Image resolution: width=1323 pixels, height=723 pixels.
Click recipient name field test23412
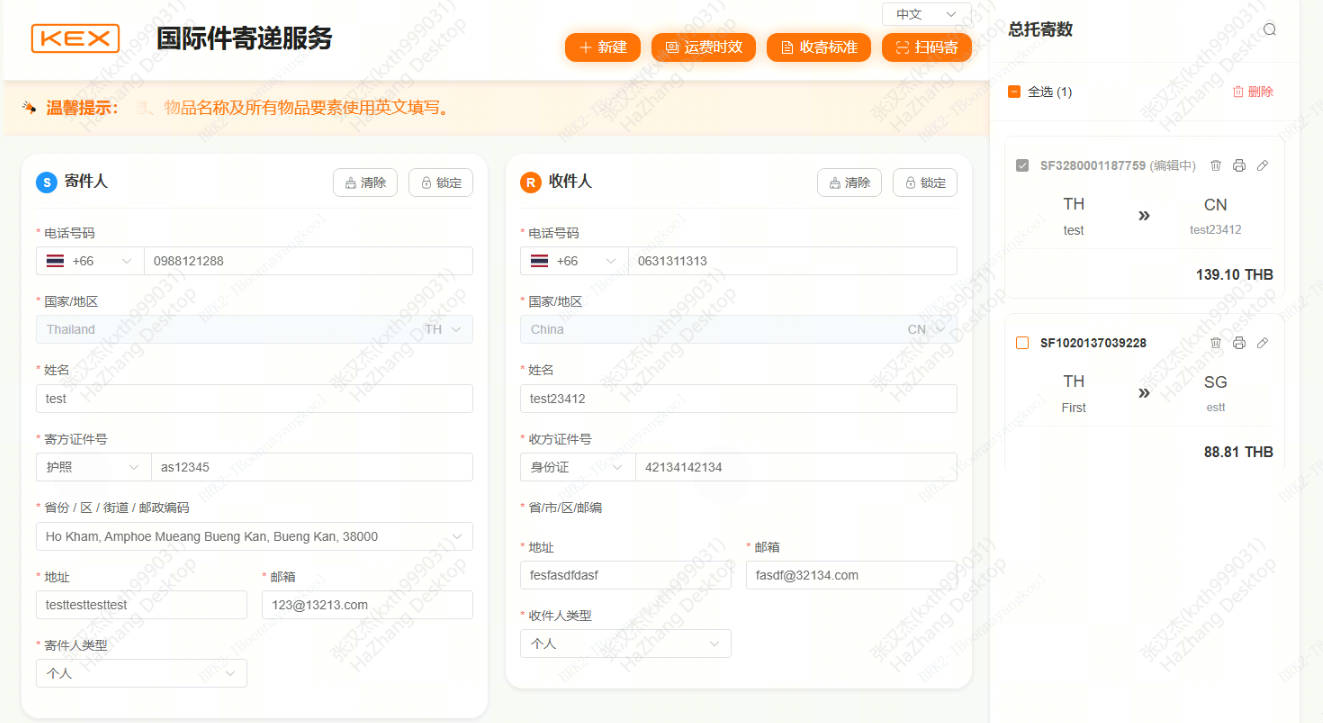coord(738,399)
